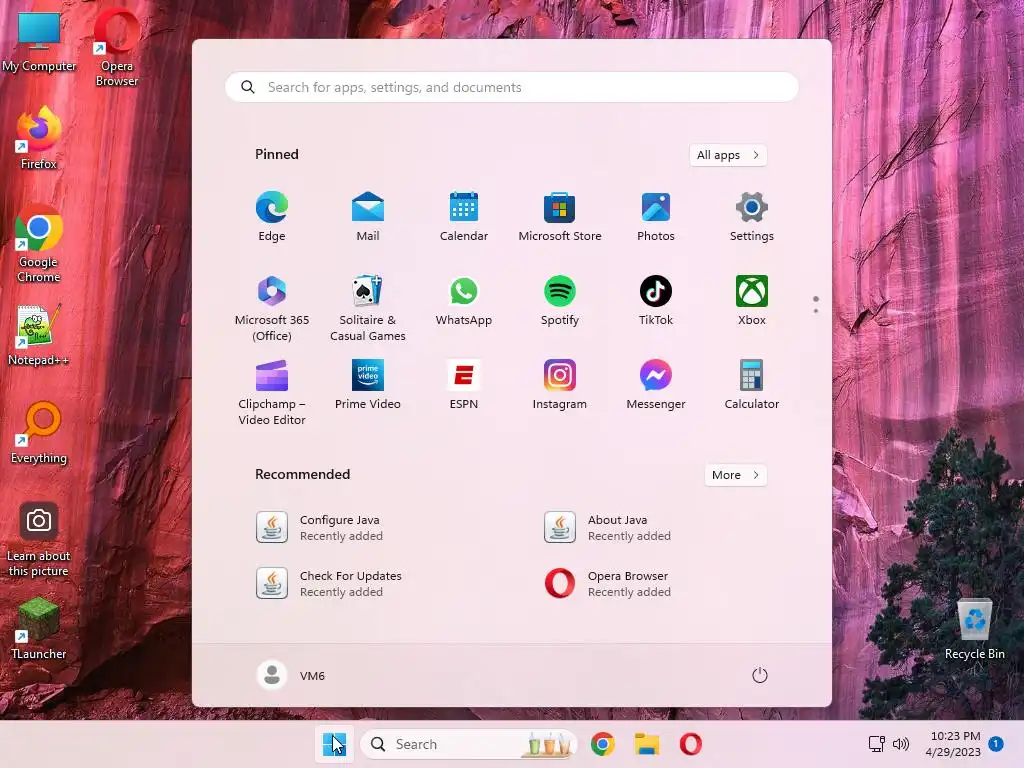Open Chrome from the taskbar
This screenshot has height=768, width=1024.
point(603,744)
